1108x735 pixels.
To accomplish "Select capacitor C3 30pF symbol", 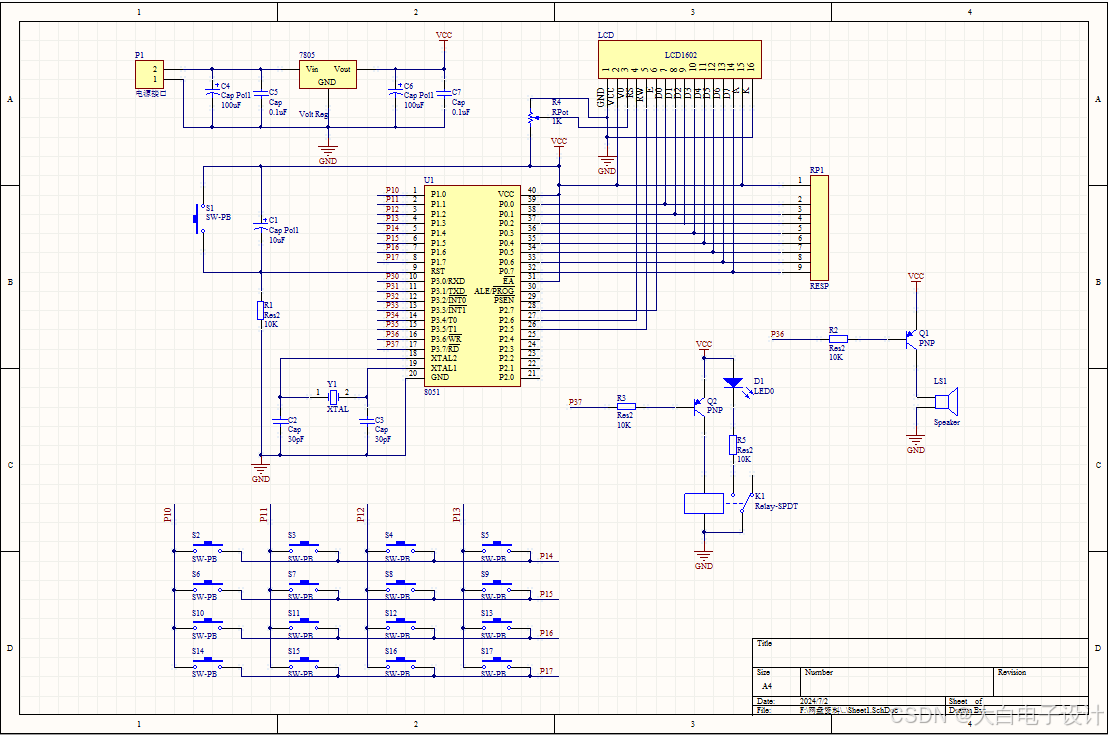I will 366,421.
